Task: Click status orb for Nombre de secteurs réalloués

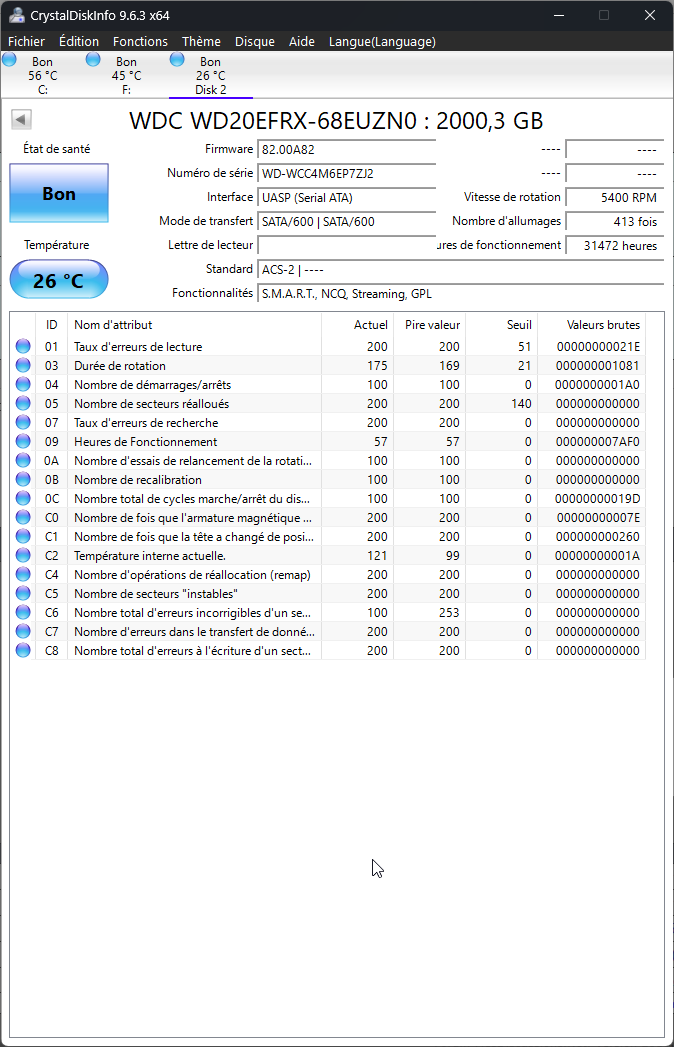Action: (22, 404)
